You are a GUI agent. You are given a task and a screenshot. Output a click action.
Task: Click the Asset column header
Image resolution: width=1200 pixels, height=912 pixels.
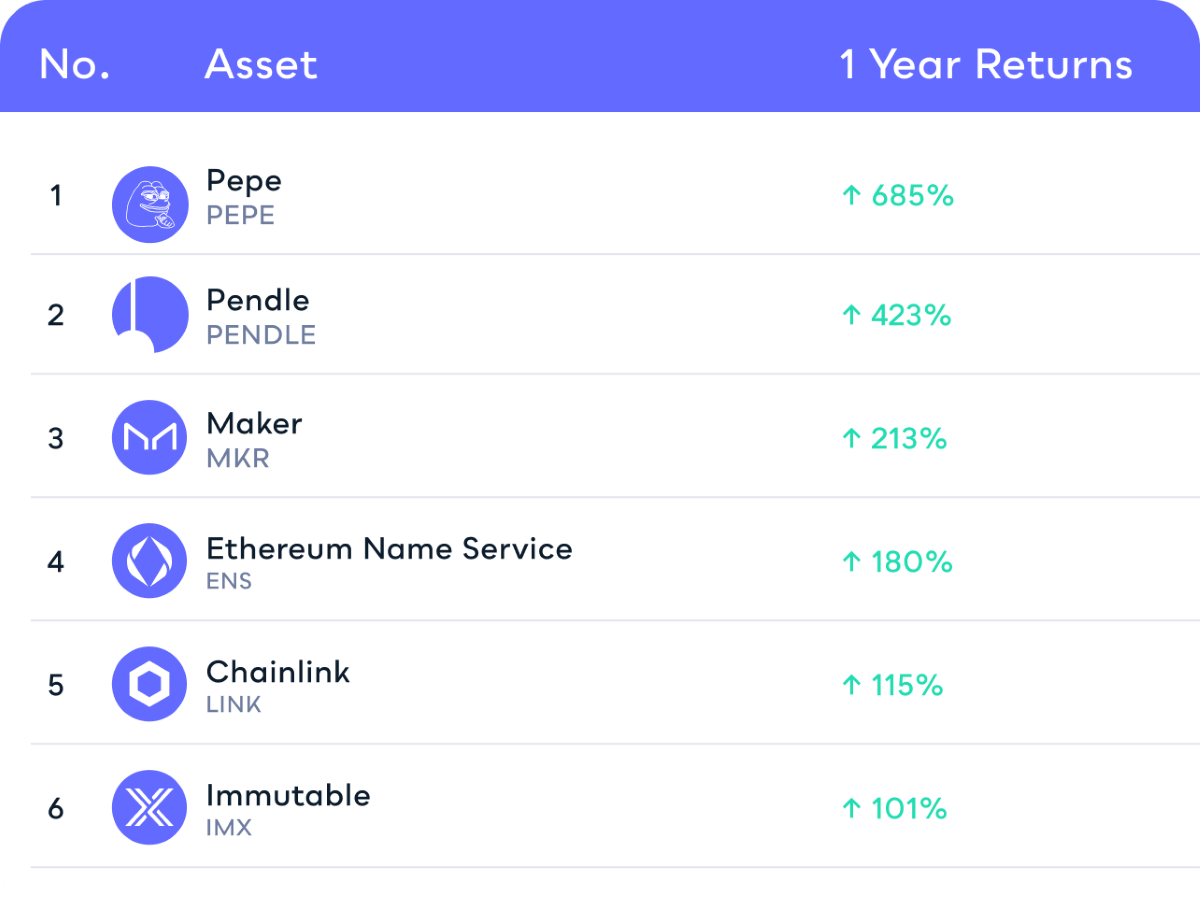[x=261, y=65]
